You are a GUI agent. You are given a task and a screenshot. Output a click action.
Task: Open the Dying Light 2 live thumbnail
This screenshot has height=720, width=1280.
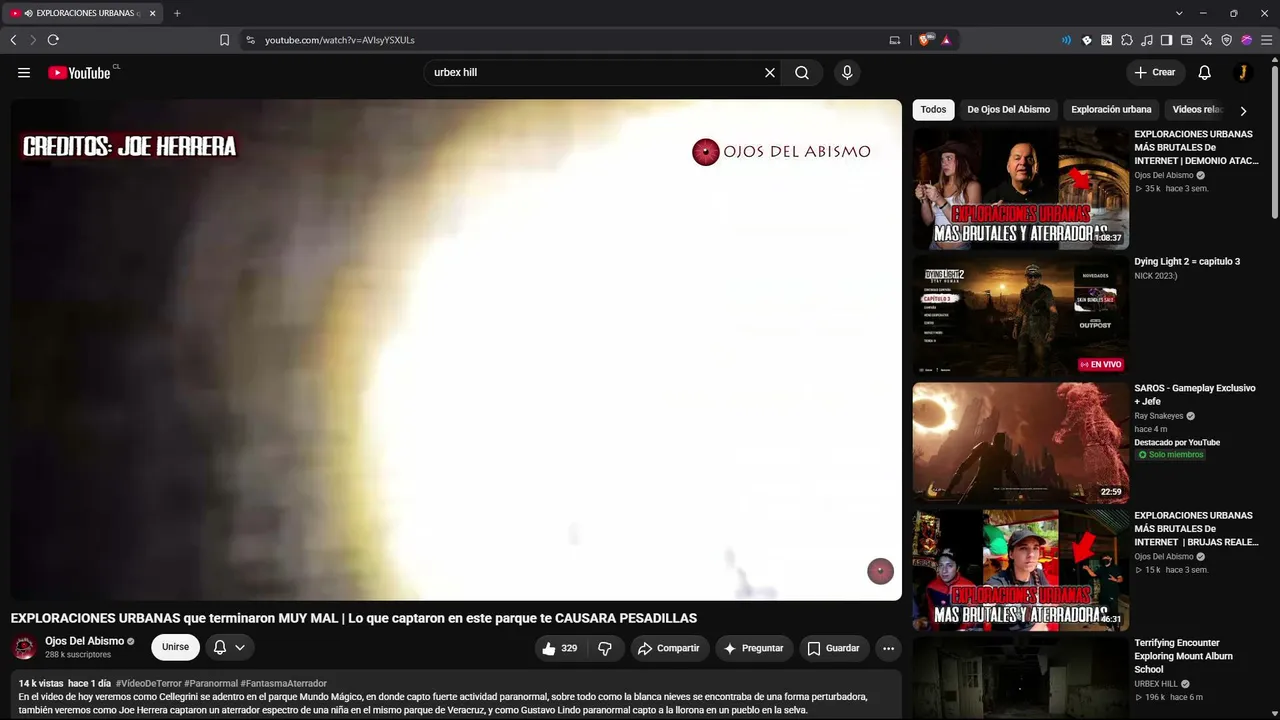[1020, 316]
